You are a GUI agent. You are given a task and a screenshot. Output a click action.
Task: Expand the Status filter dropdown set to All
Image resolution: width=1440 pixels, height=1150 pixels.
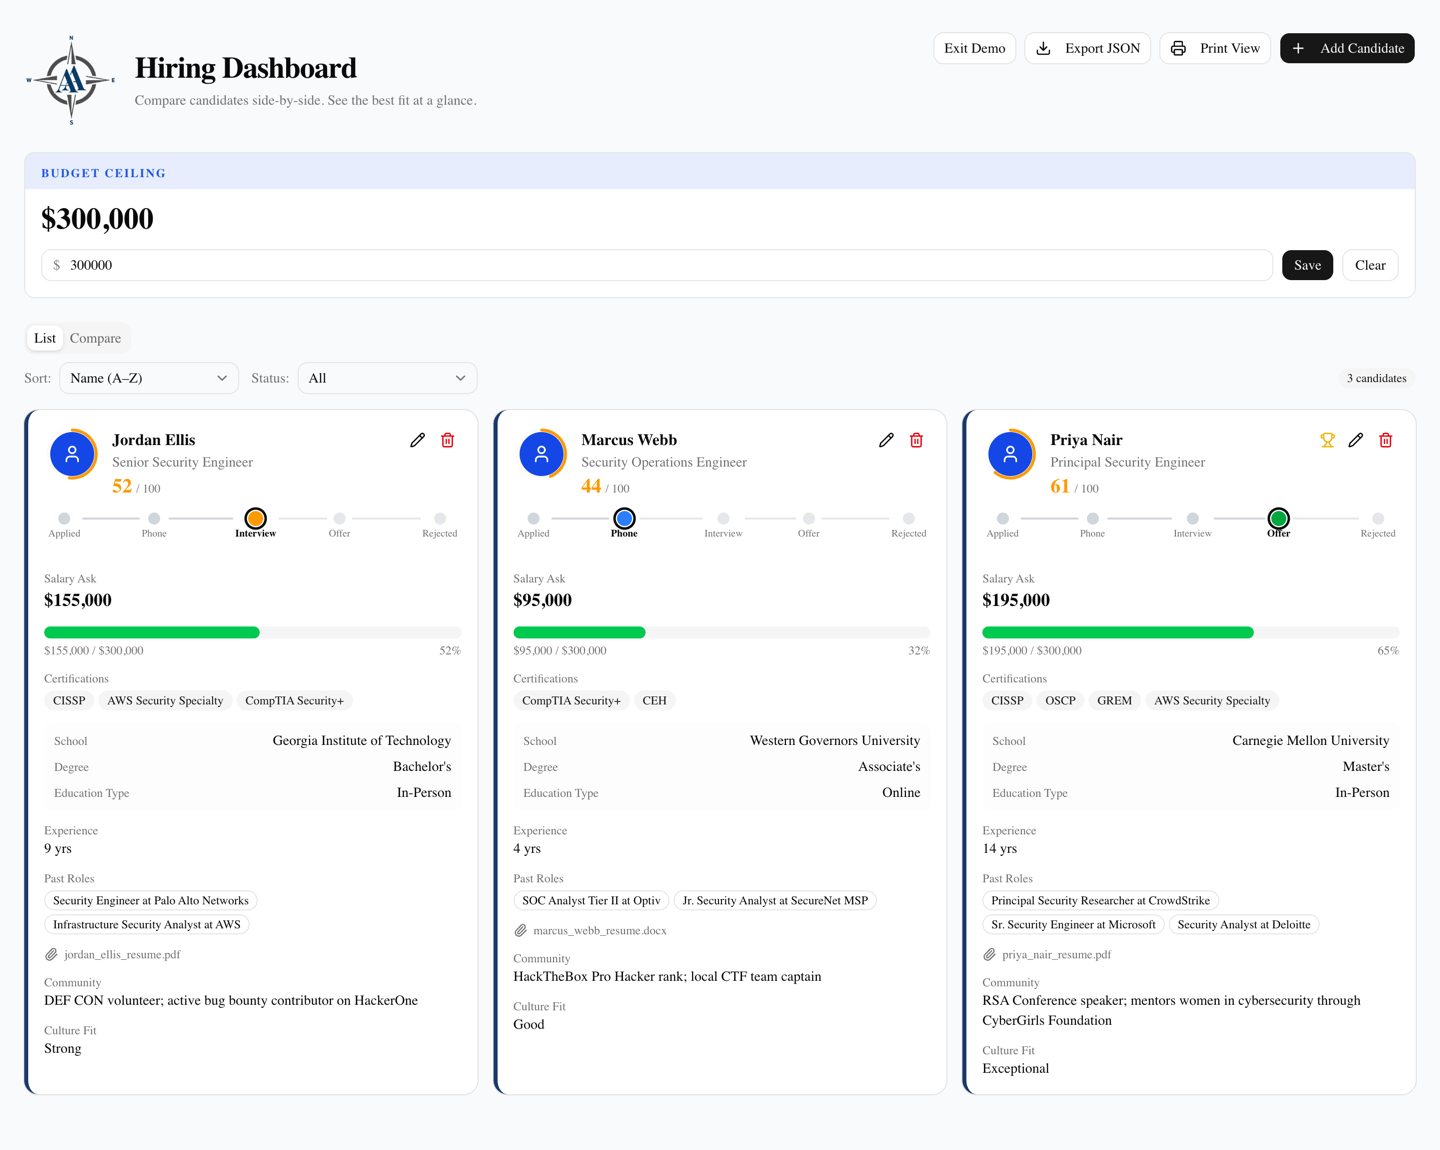pyautogui.click(x=387, y=378)
